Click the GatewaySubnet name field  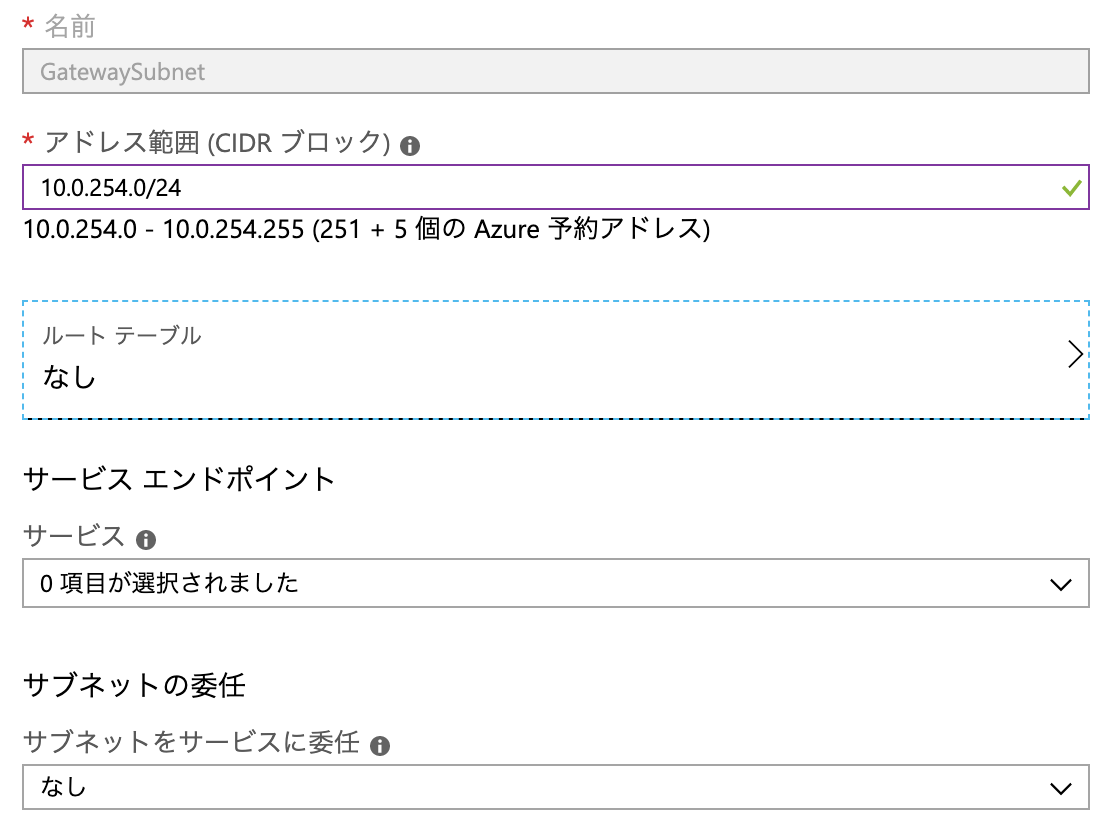point(555,73)
